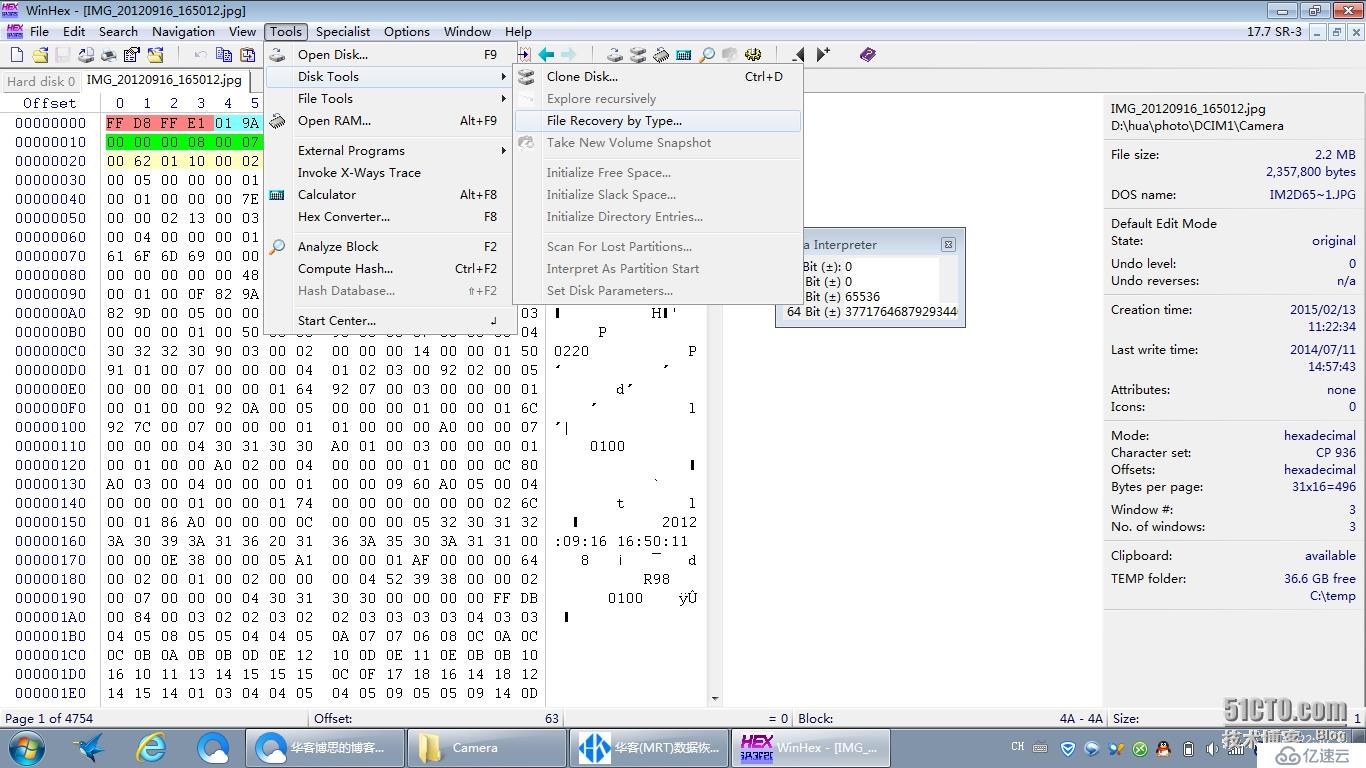Open the Edit menu

click(x=74, y=32)
